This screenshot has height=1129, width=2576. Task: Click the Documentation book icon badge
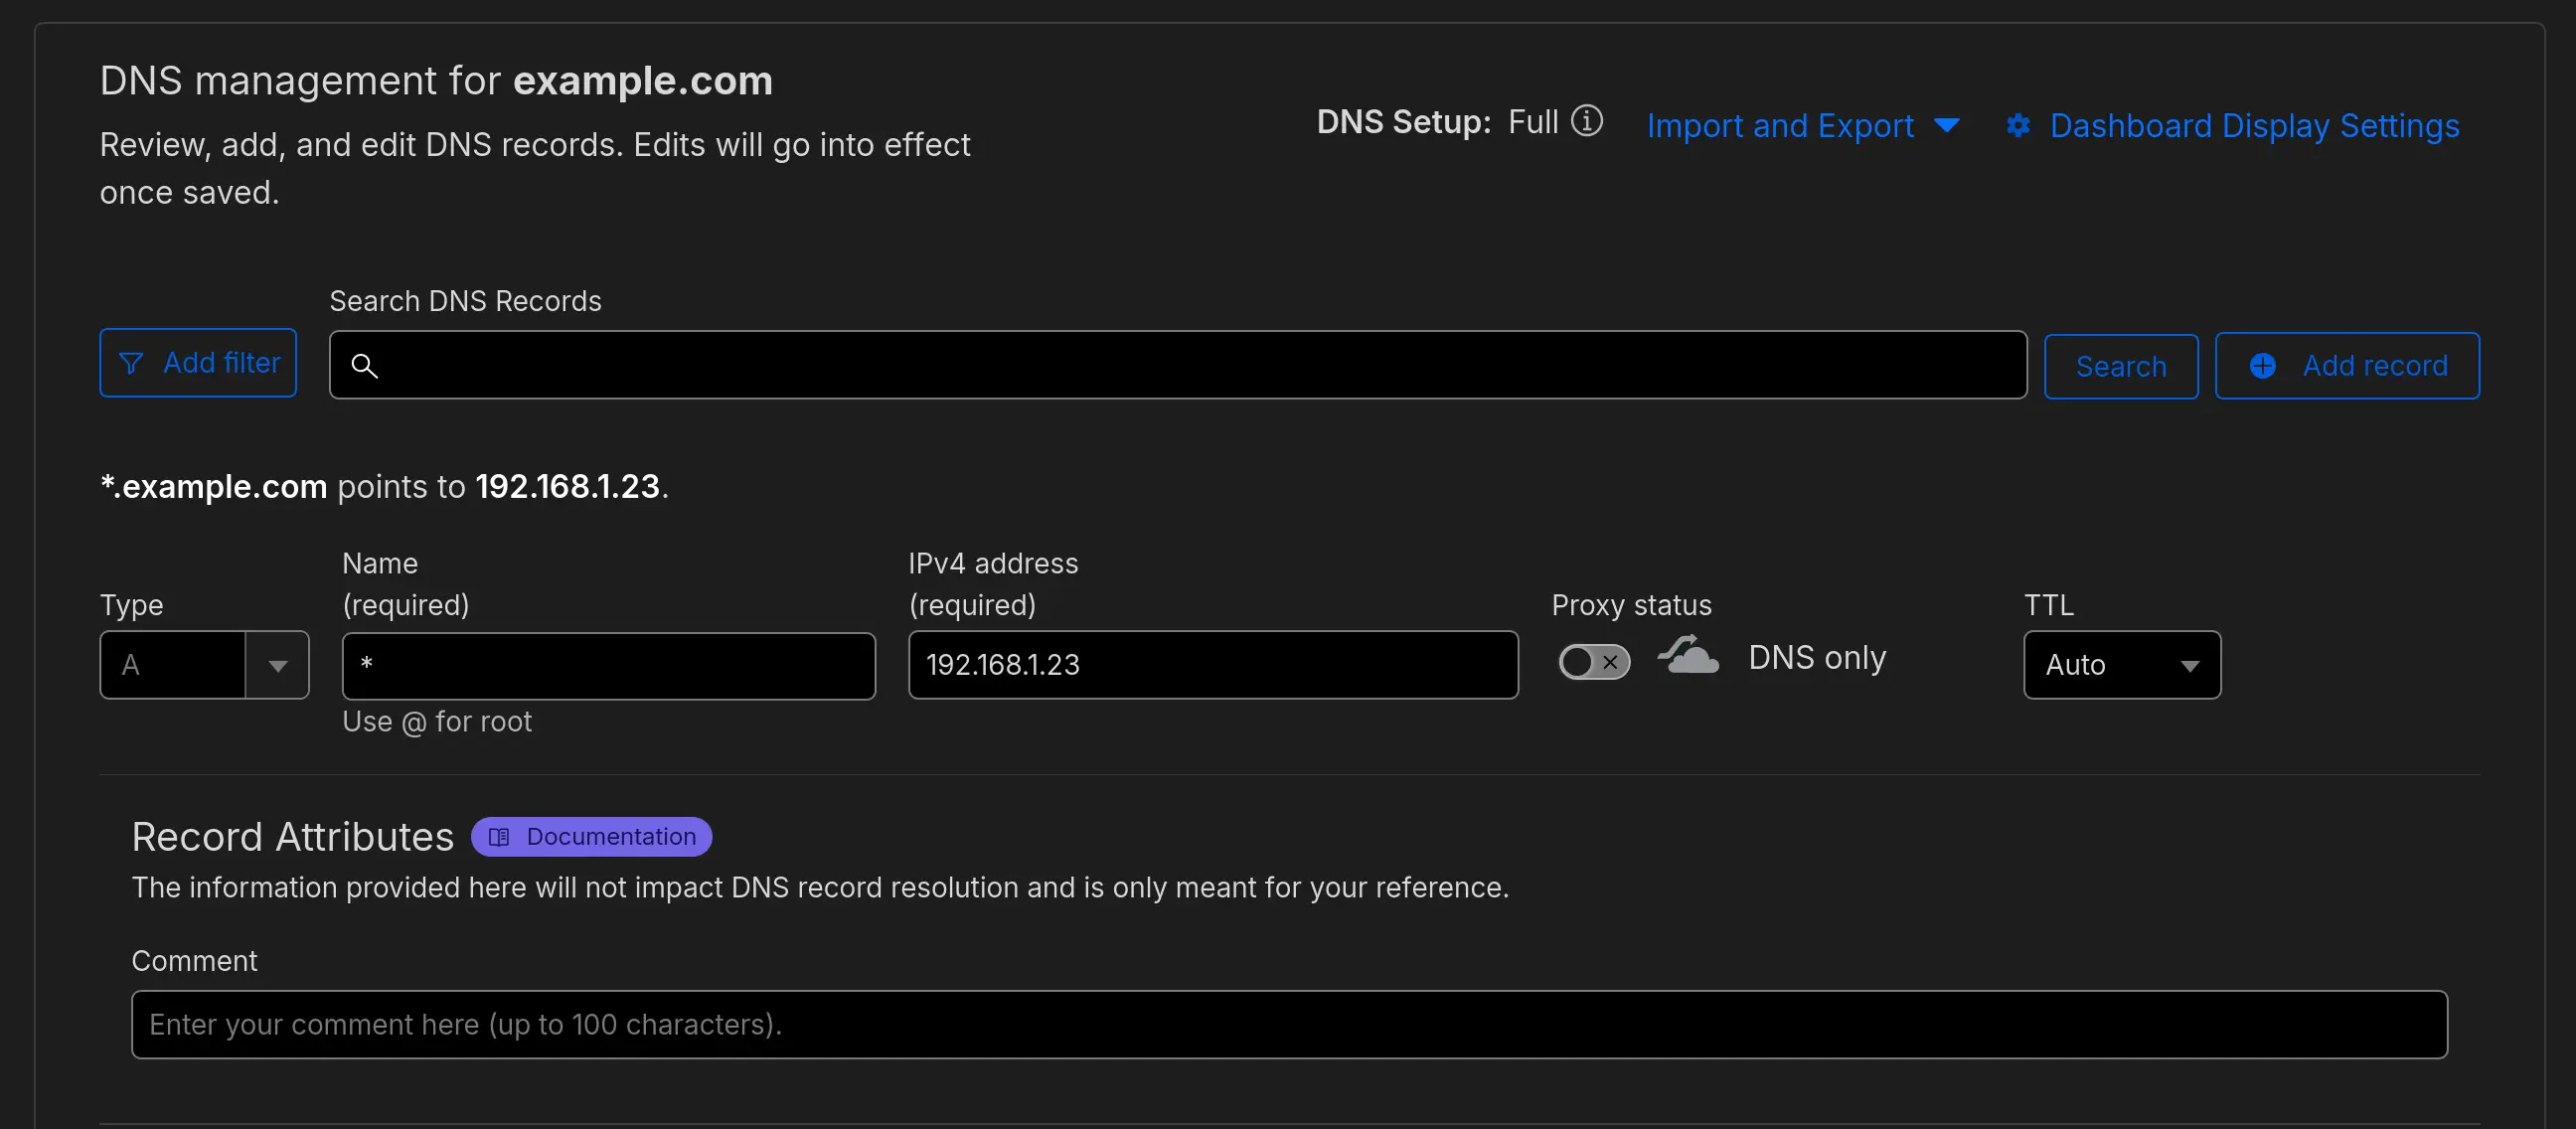[x=500, y=837]
